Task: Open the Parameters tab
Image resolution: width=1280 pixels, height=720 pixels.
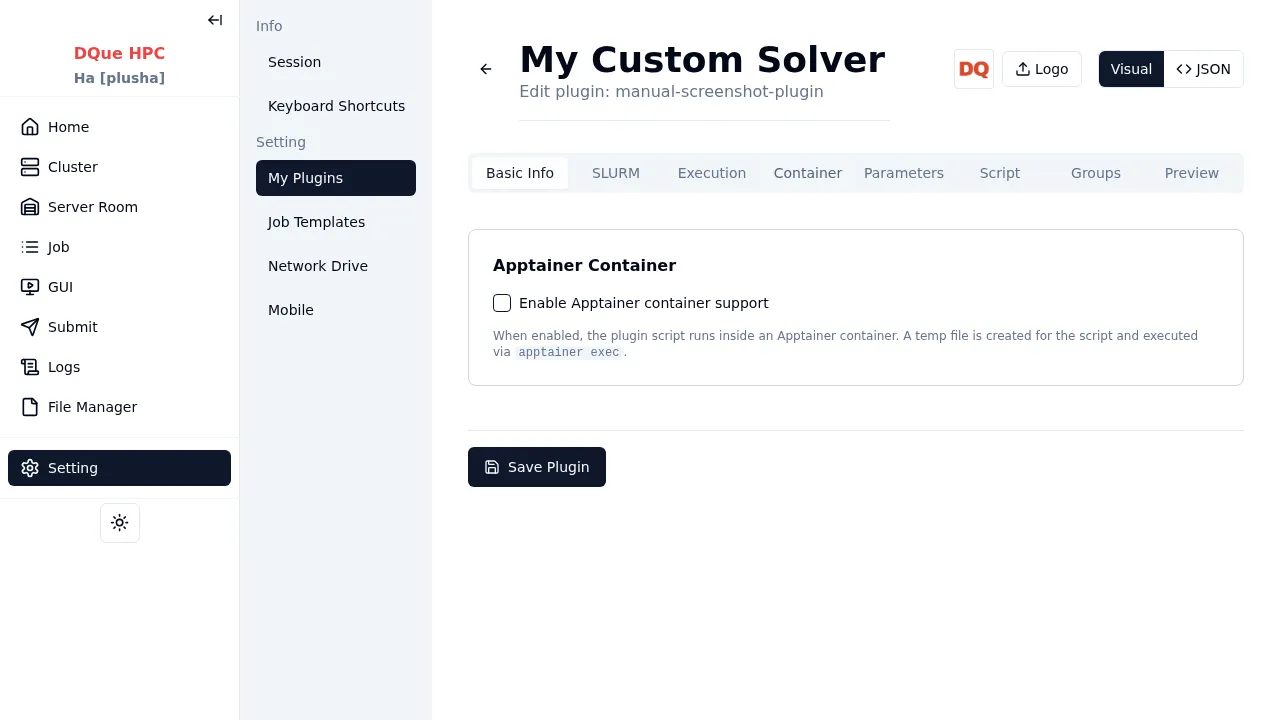Action: coord(904,173)
